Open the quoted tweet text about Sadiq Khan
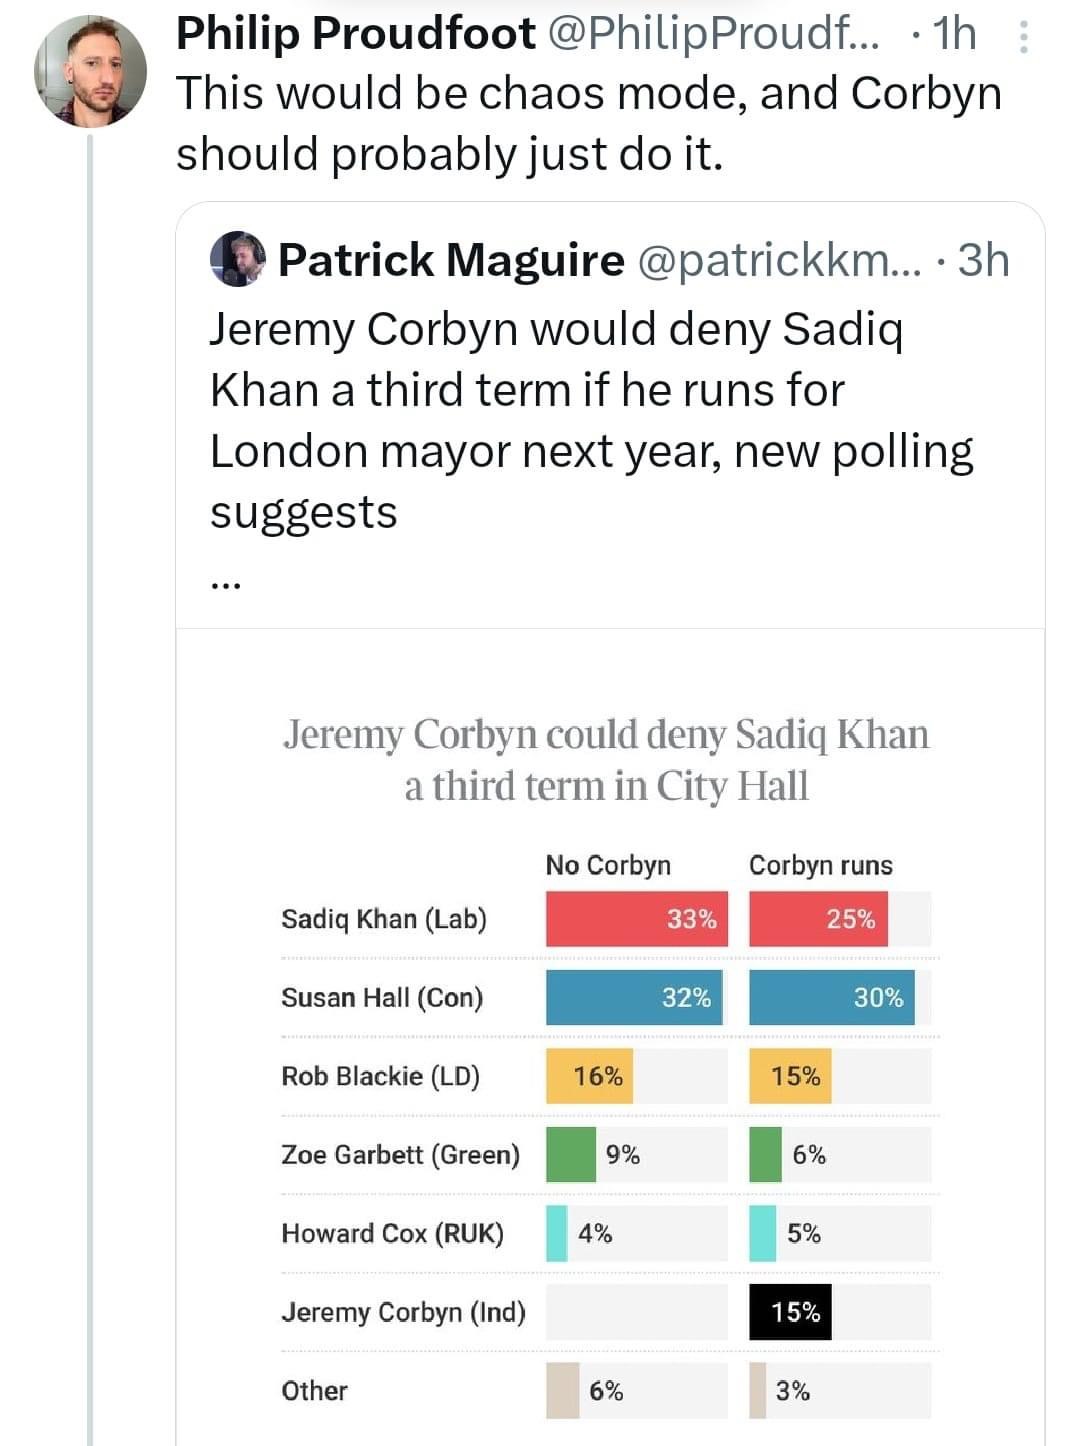The height and width of the screenshot is (1446, 1080). pyautogui.click(x=590, y=420)
